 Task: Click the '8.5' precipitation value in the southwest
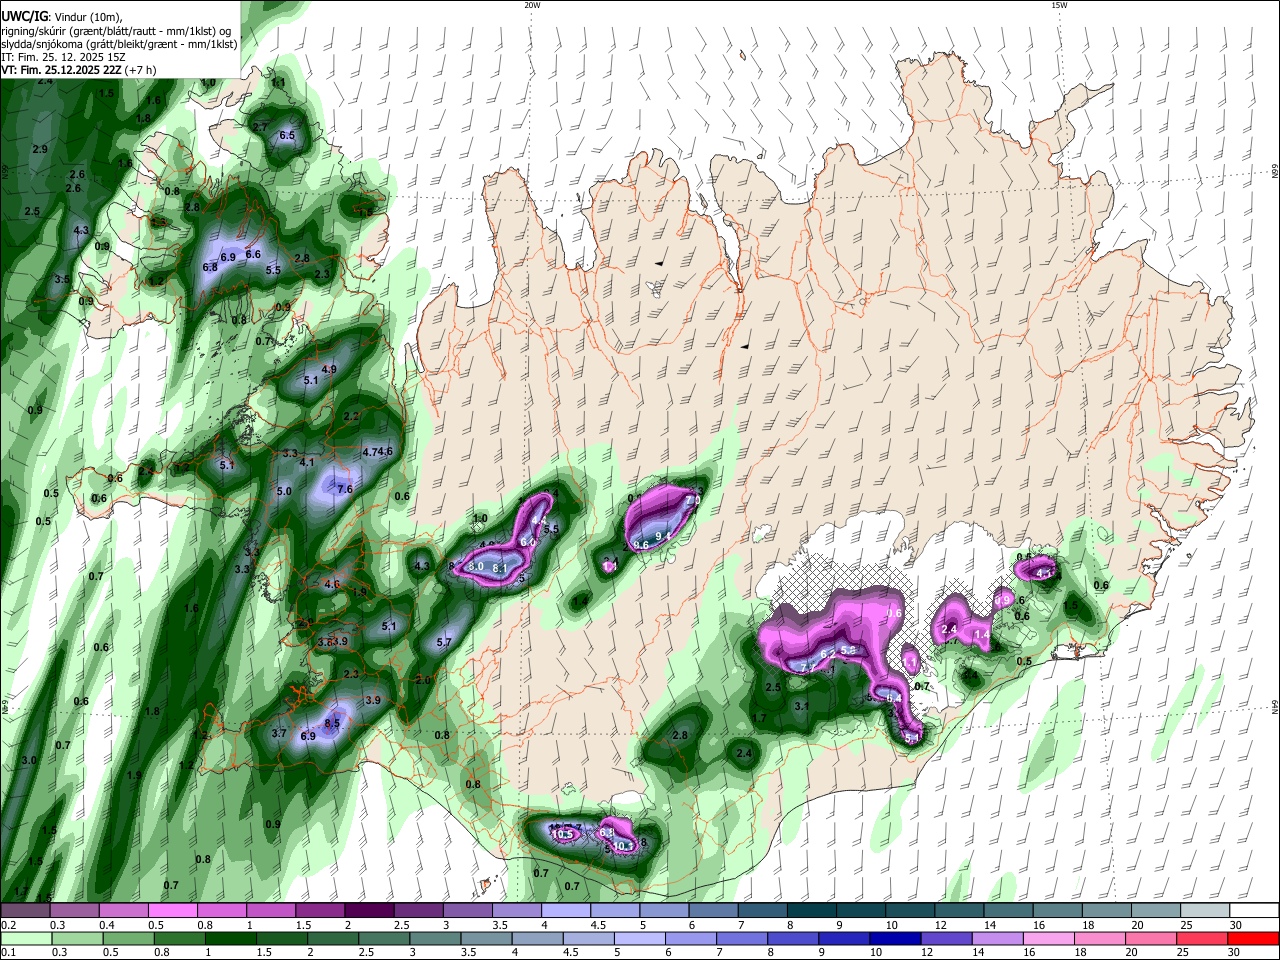pyautogui.click(x=333, y=723)
